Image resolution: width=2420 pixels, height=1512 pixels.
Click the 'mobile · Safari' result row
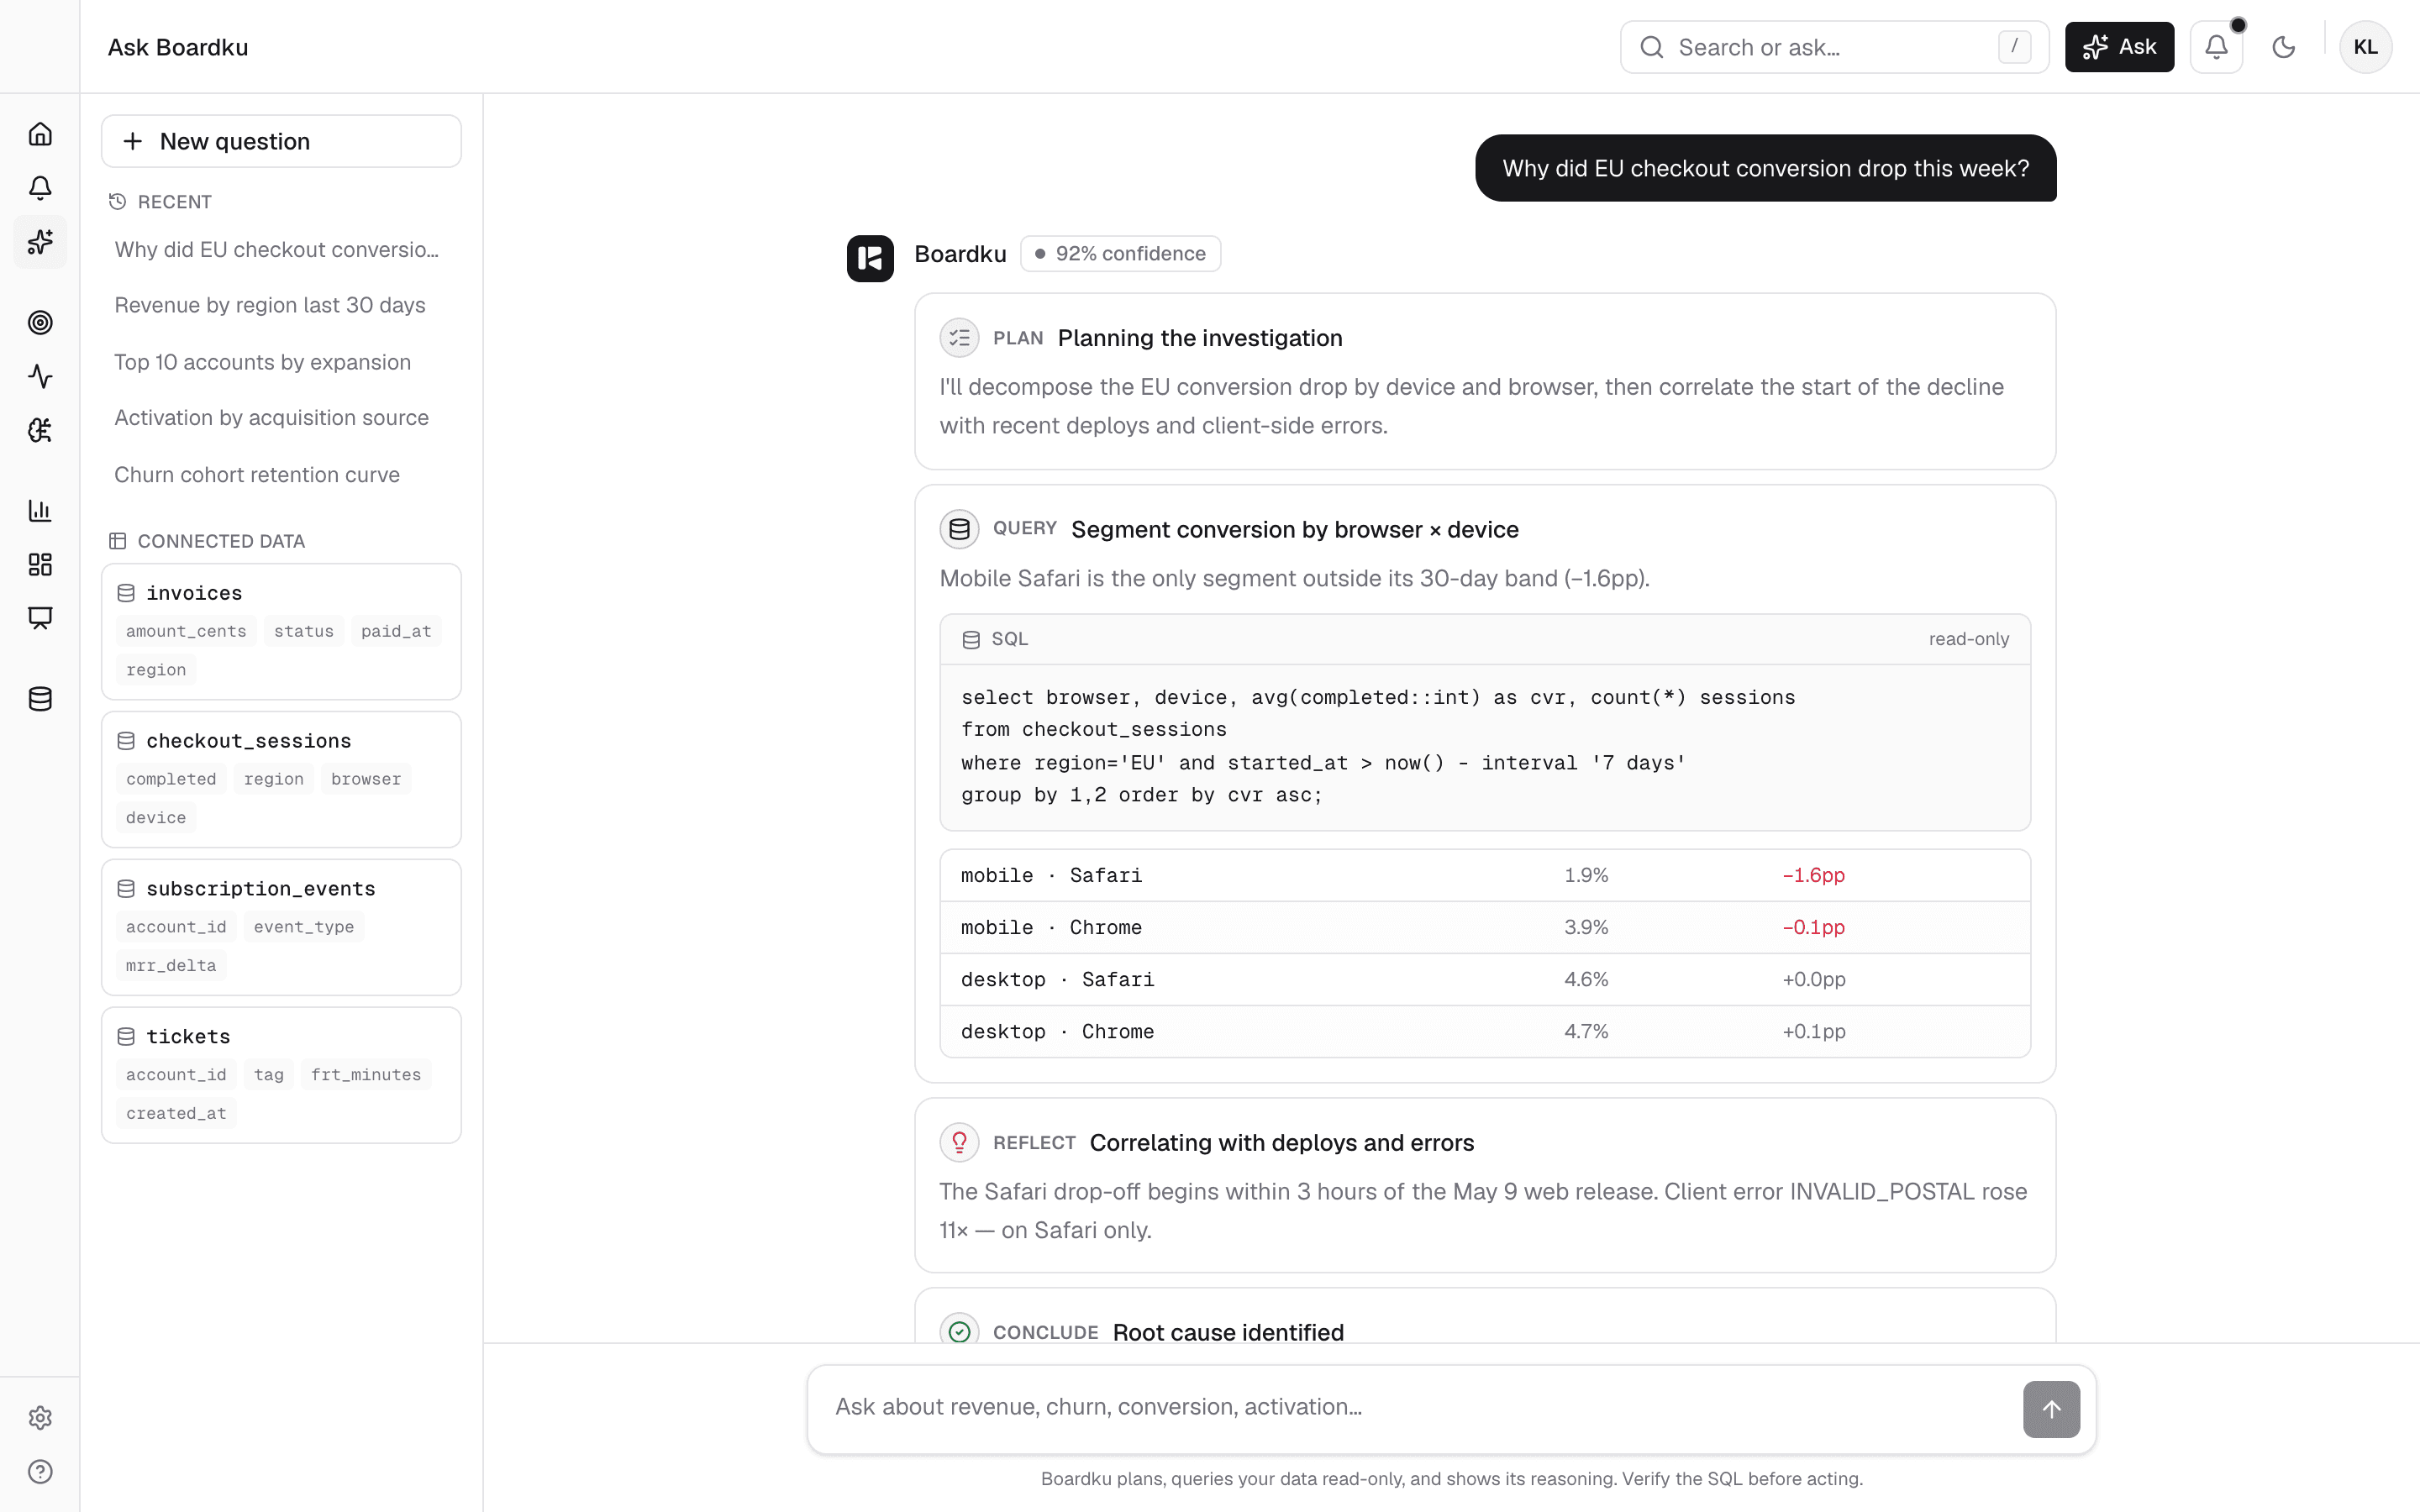[x=1485, y=876]
